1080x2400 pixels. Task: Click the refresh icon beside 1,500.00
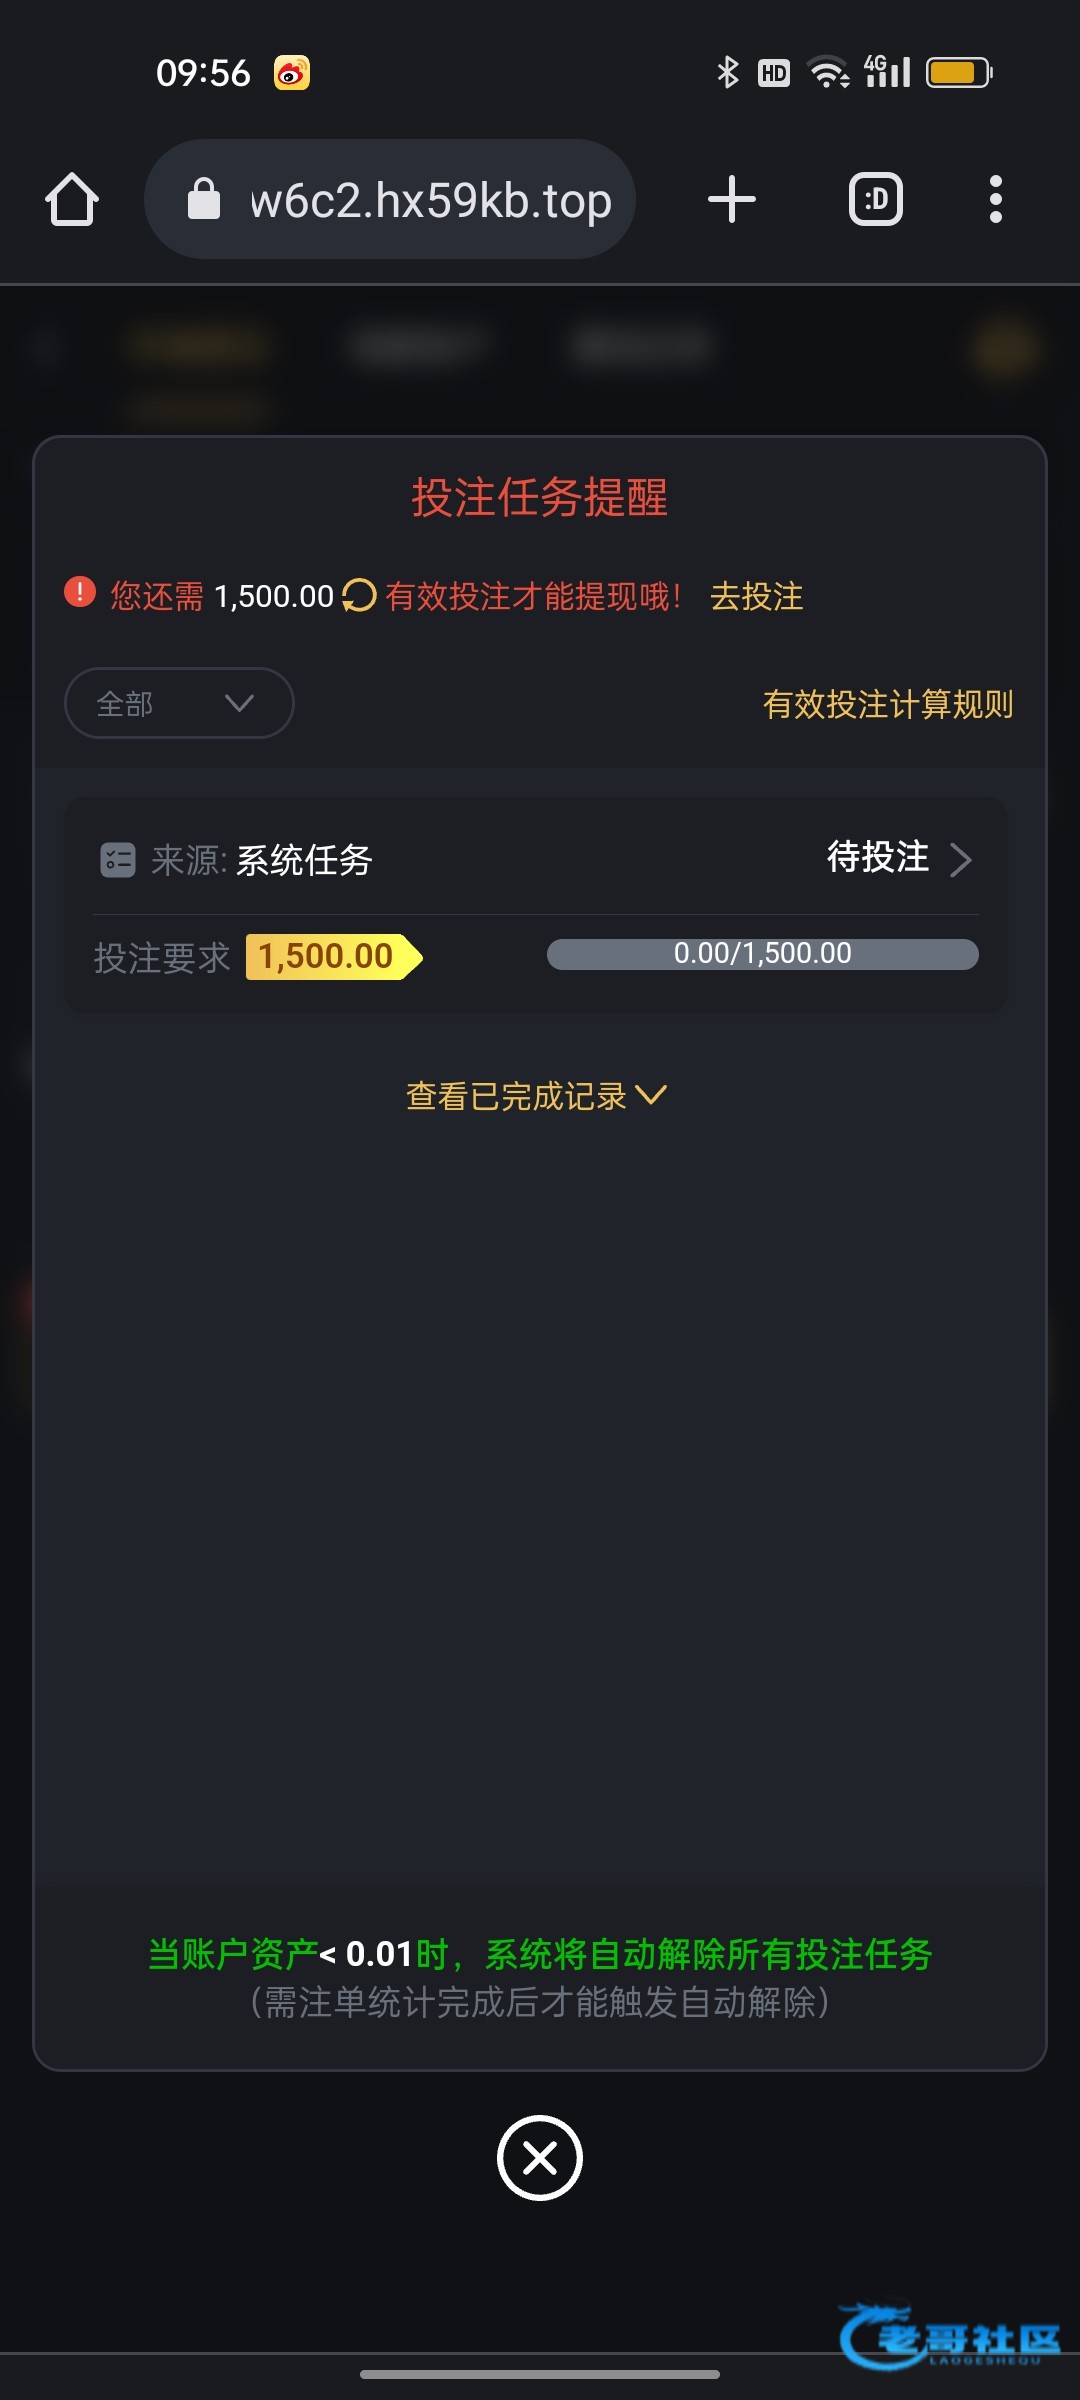click(x=359, y=596)
